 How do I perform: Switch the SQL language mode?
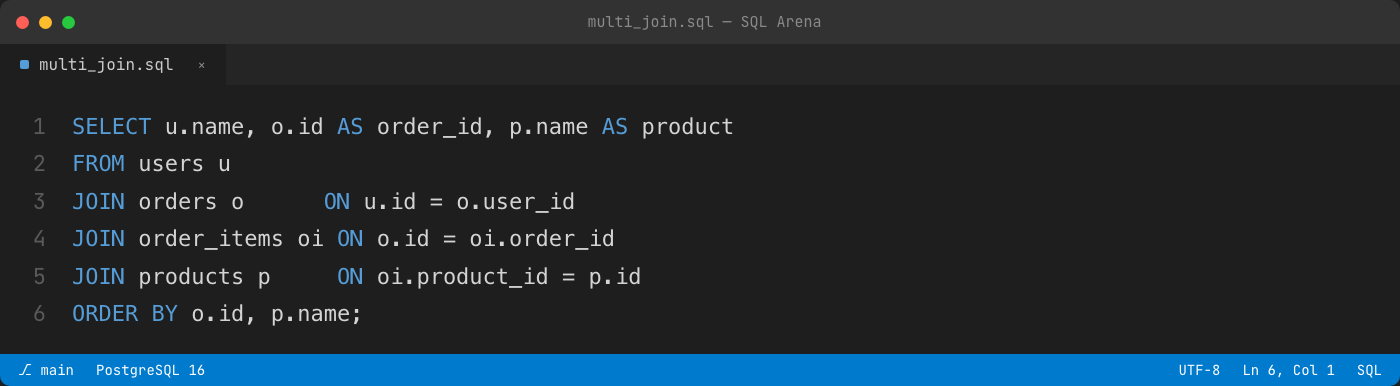[x=1369, y=370]
